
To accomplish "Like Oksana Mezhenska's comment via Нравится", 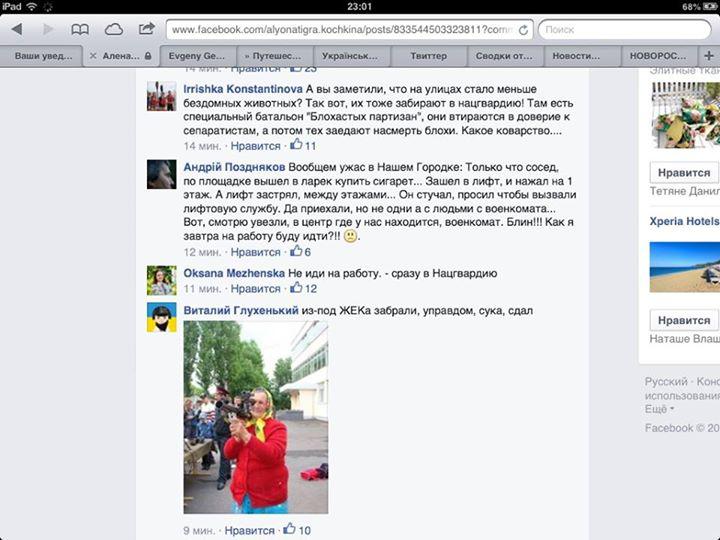I will [x=255, y=289].
